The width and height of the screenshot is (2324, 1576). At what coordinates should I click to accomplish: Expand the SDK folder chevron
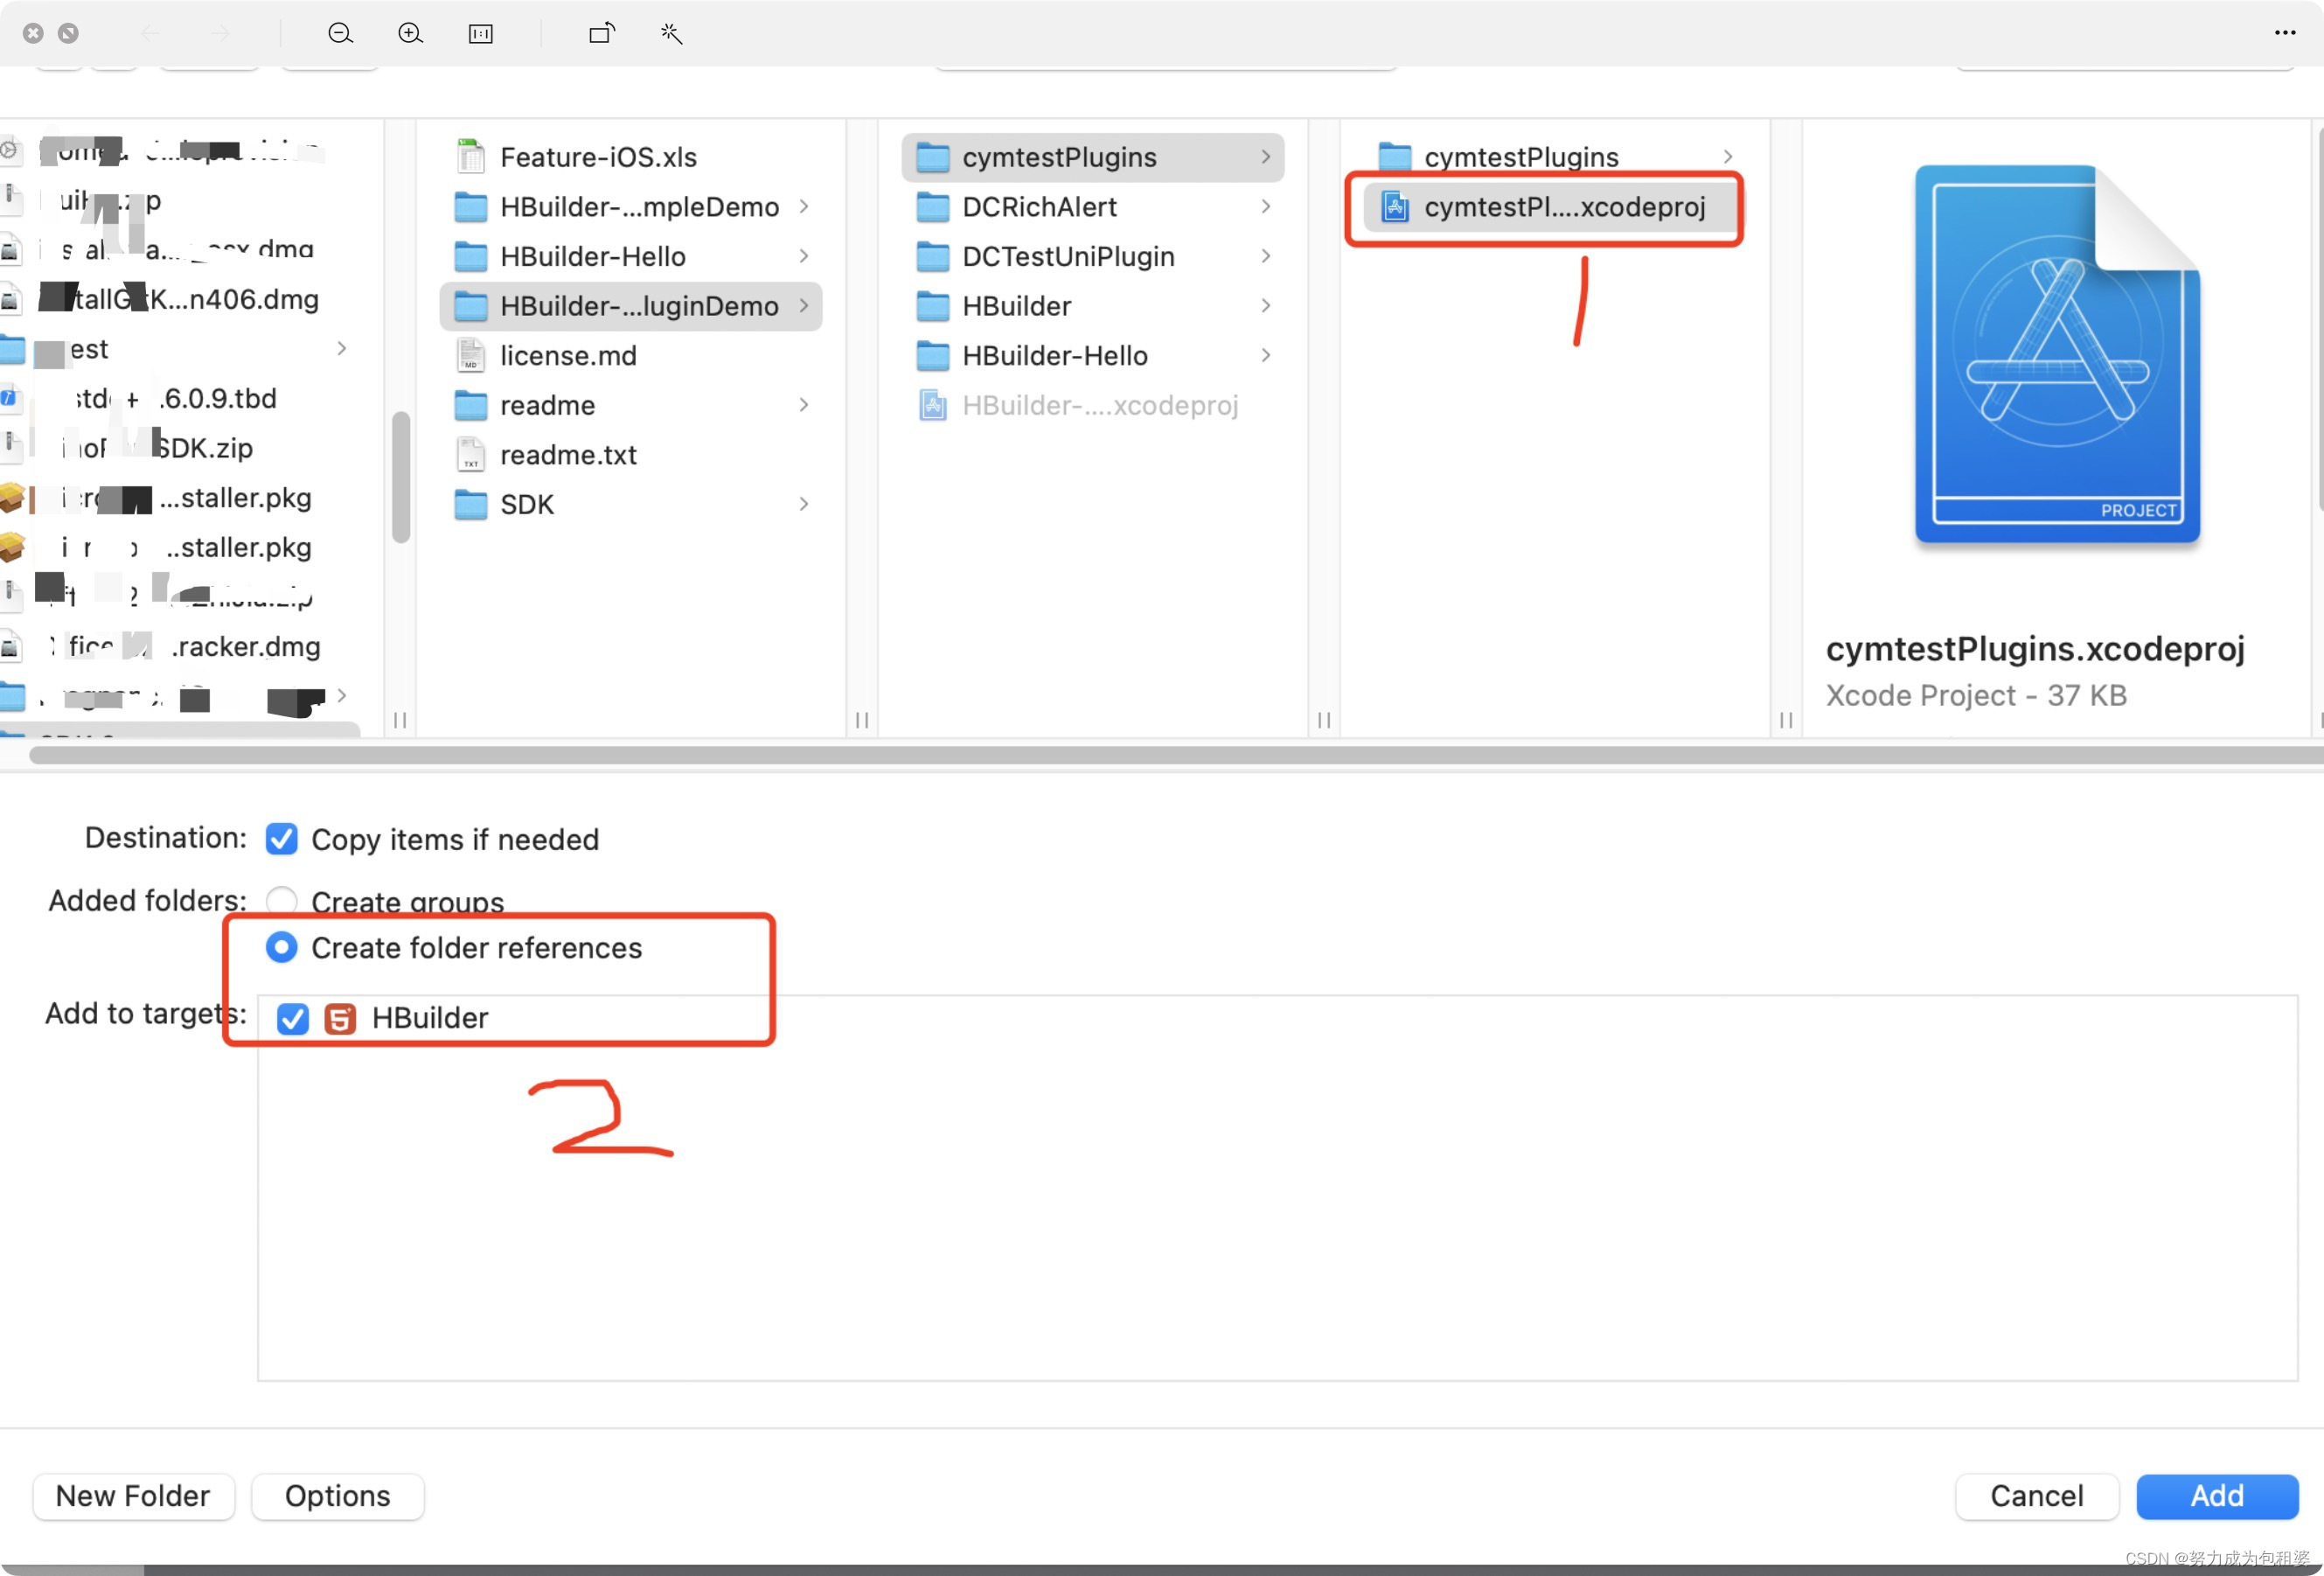804,504
